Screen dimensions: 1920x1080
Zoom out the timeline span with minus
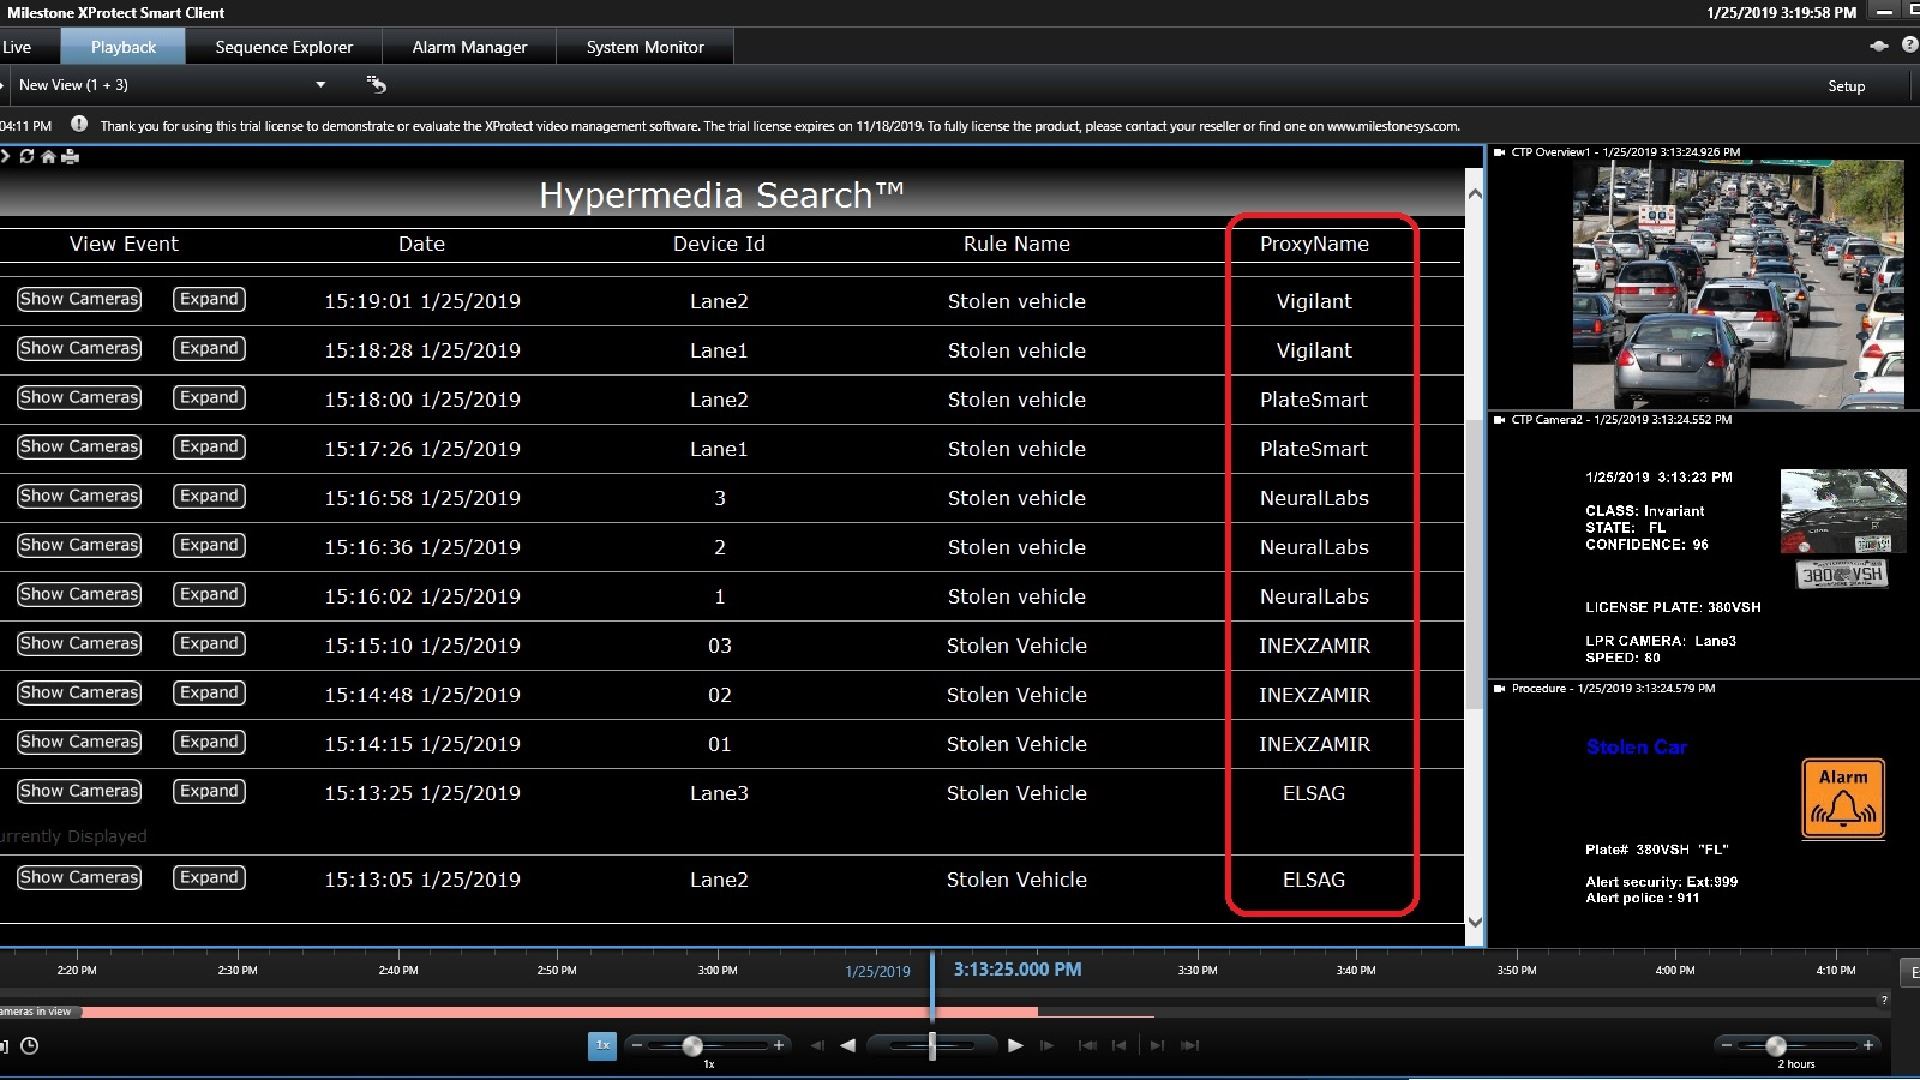coord(1726,1045)
